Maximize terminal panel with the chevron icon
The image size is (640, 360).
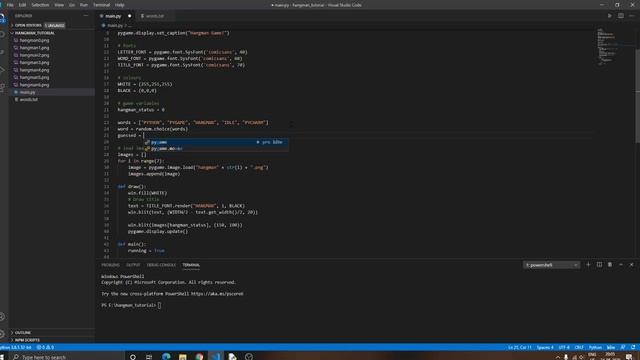pos(621,265)
